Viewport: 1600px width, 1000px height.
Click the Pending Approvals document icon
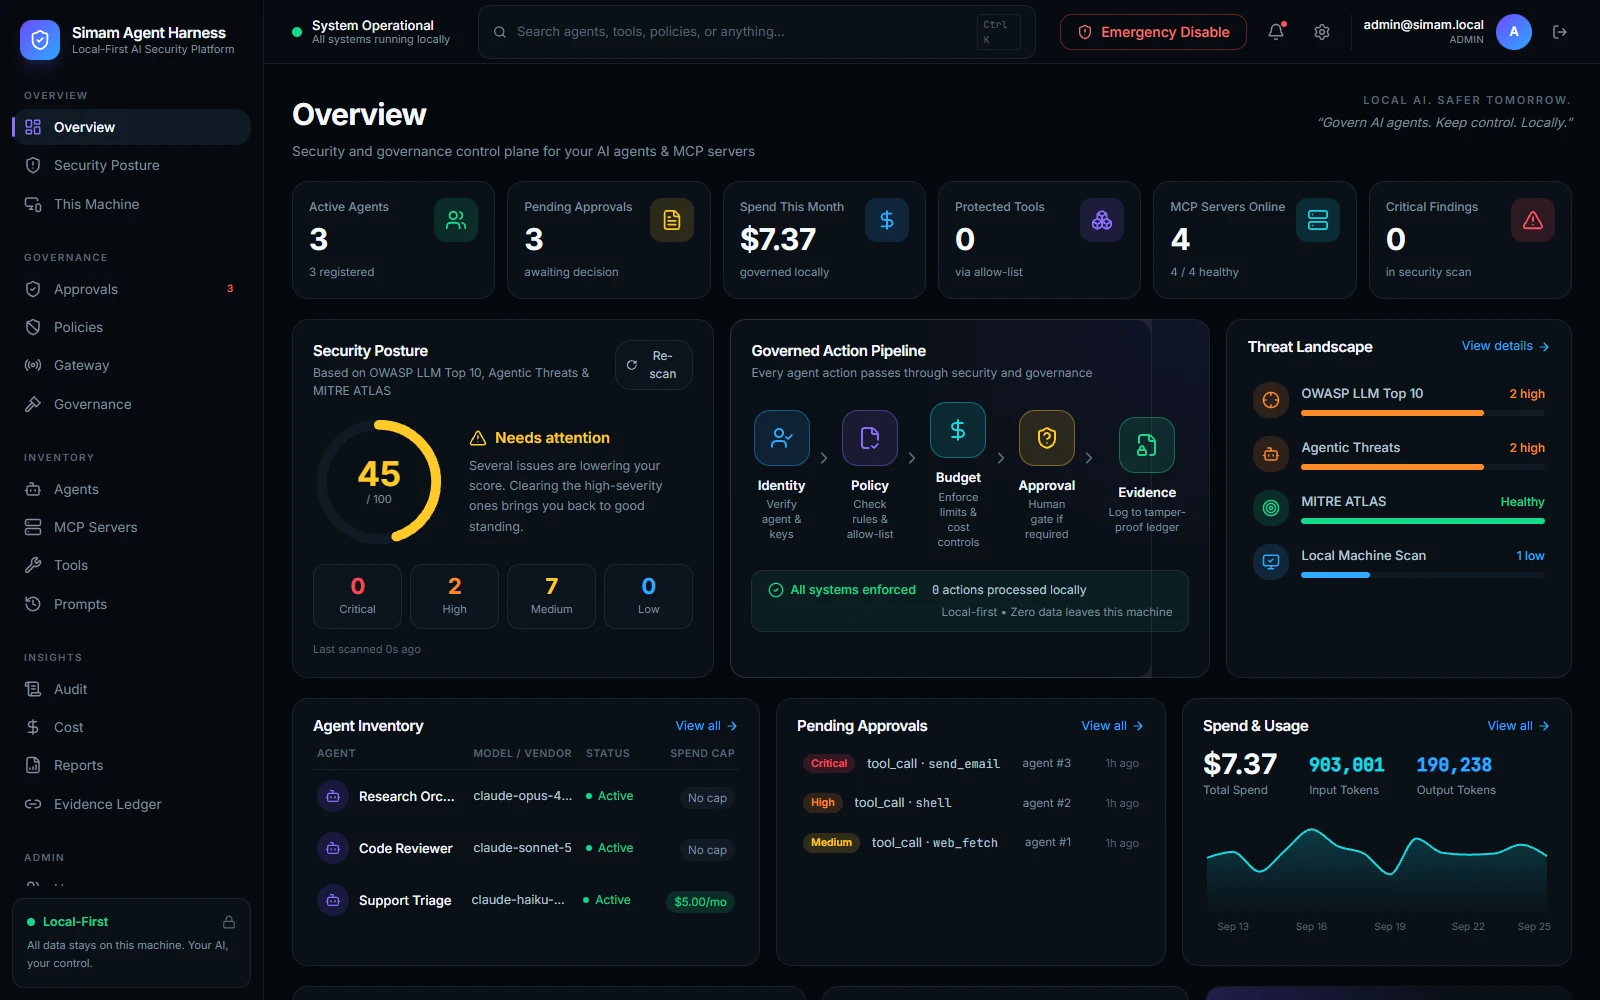pos(672,220)
